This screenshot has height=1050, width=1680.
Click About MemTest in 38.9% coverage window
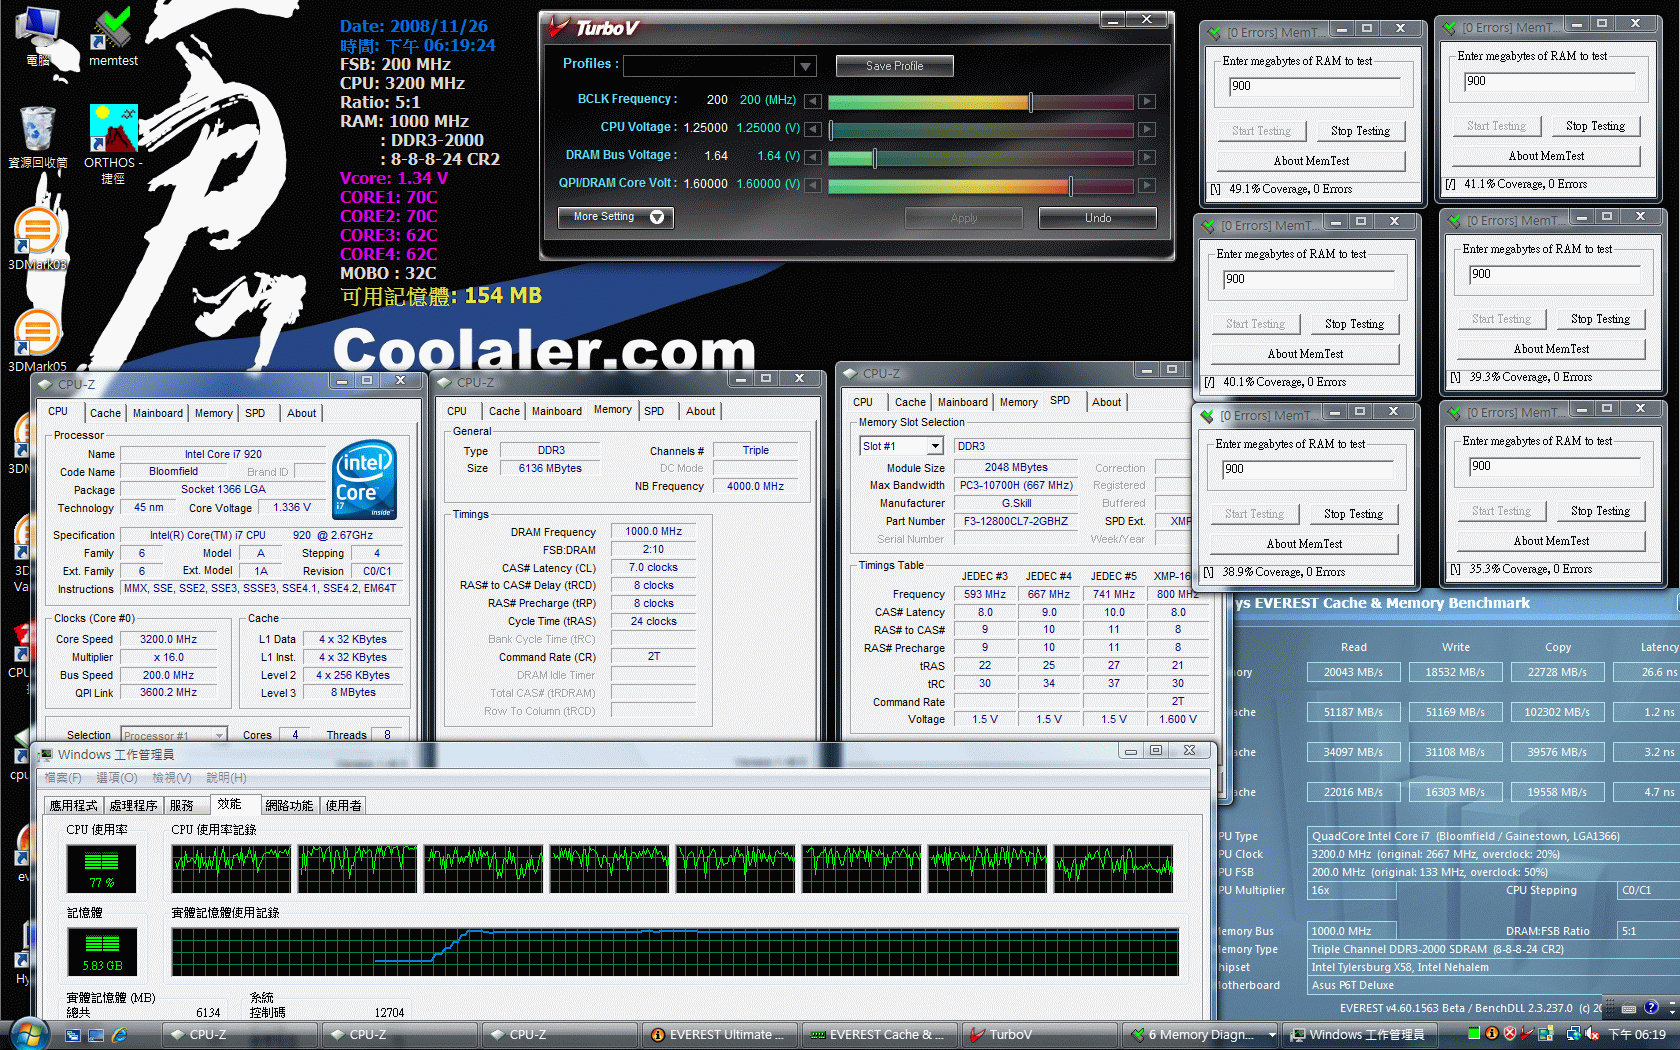coord(1304,544)
